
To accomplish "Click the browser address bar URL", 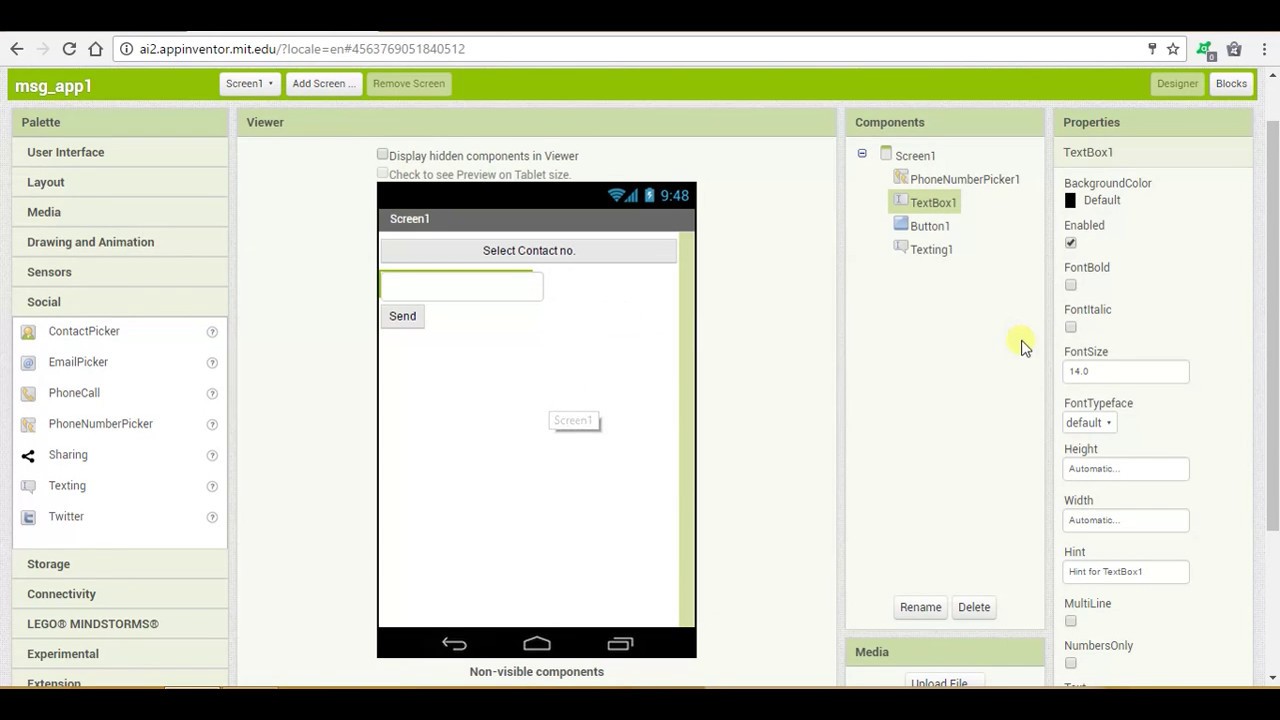I will (x=302, y=49).
